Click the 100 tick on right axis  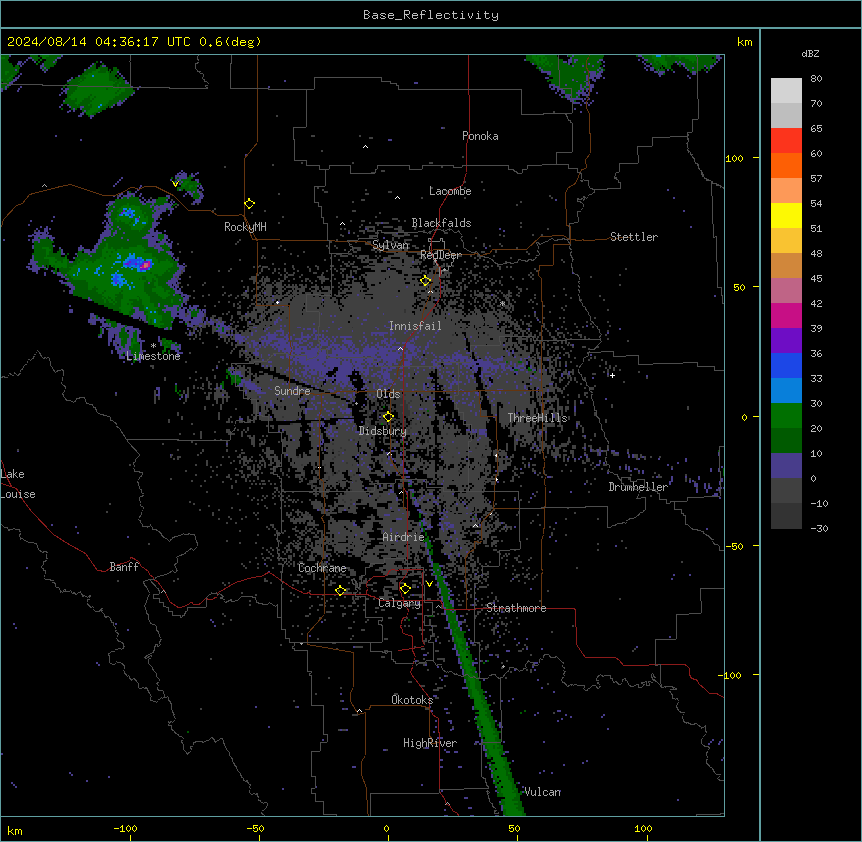pyautogui.click(x=734, y=158)
